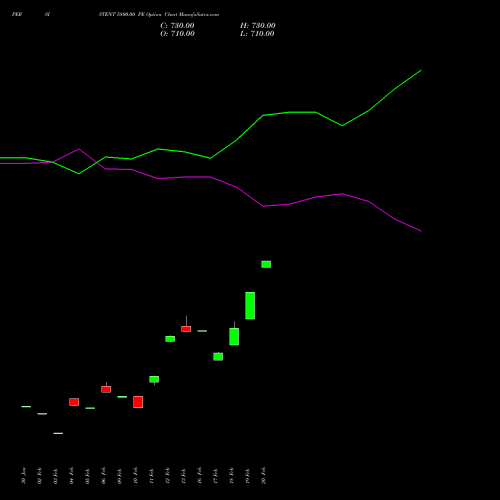
Task: Click the green candle for 17 Feb
Action: 218,357
